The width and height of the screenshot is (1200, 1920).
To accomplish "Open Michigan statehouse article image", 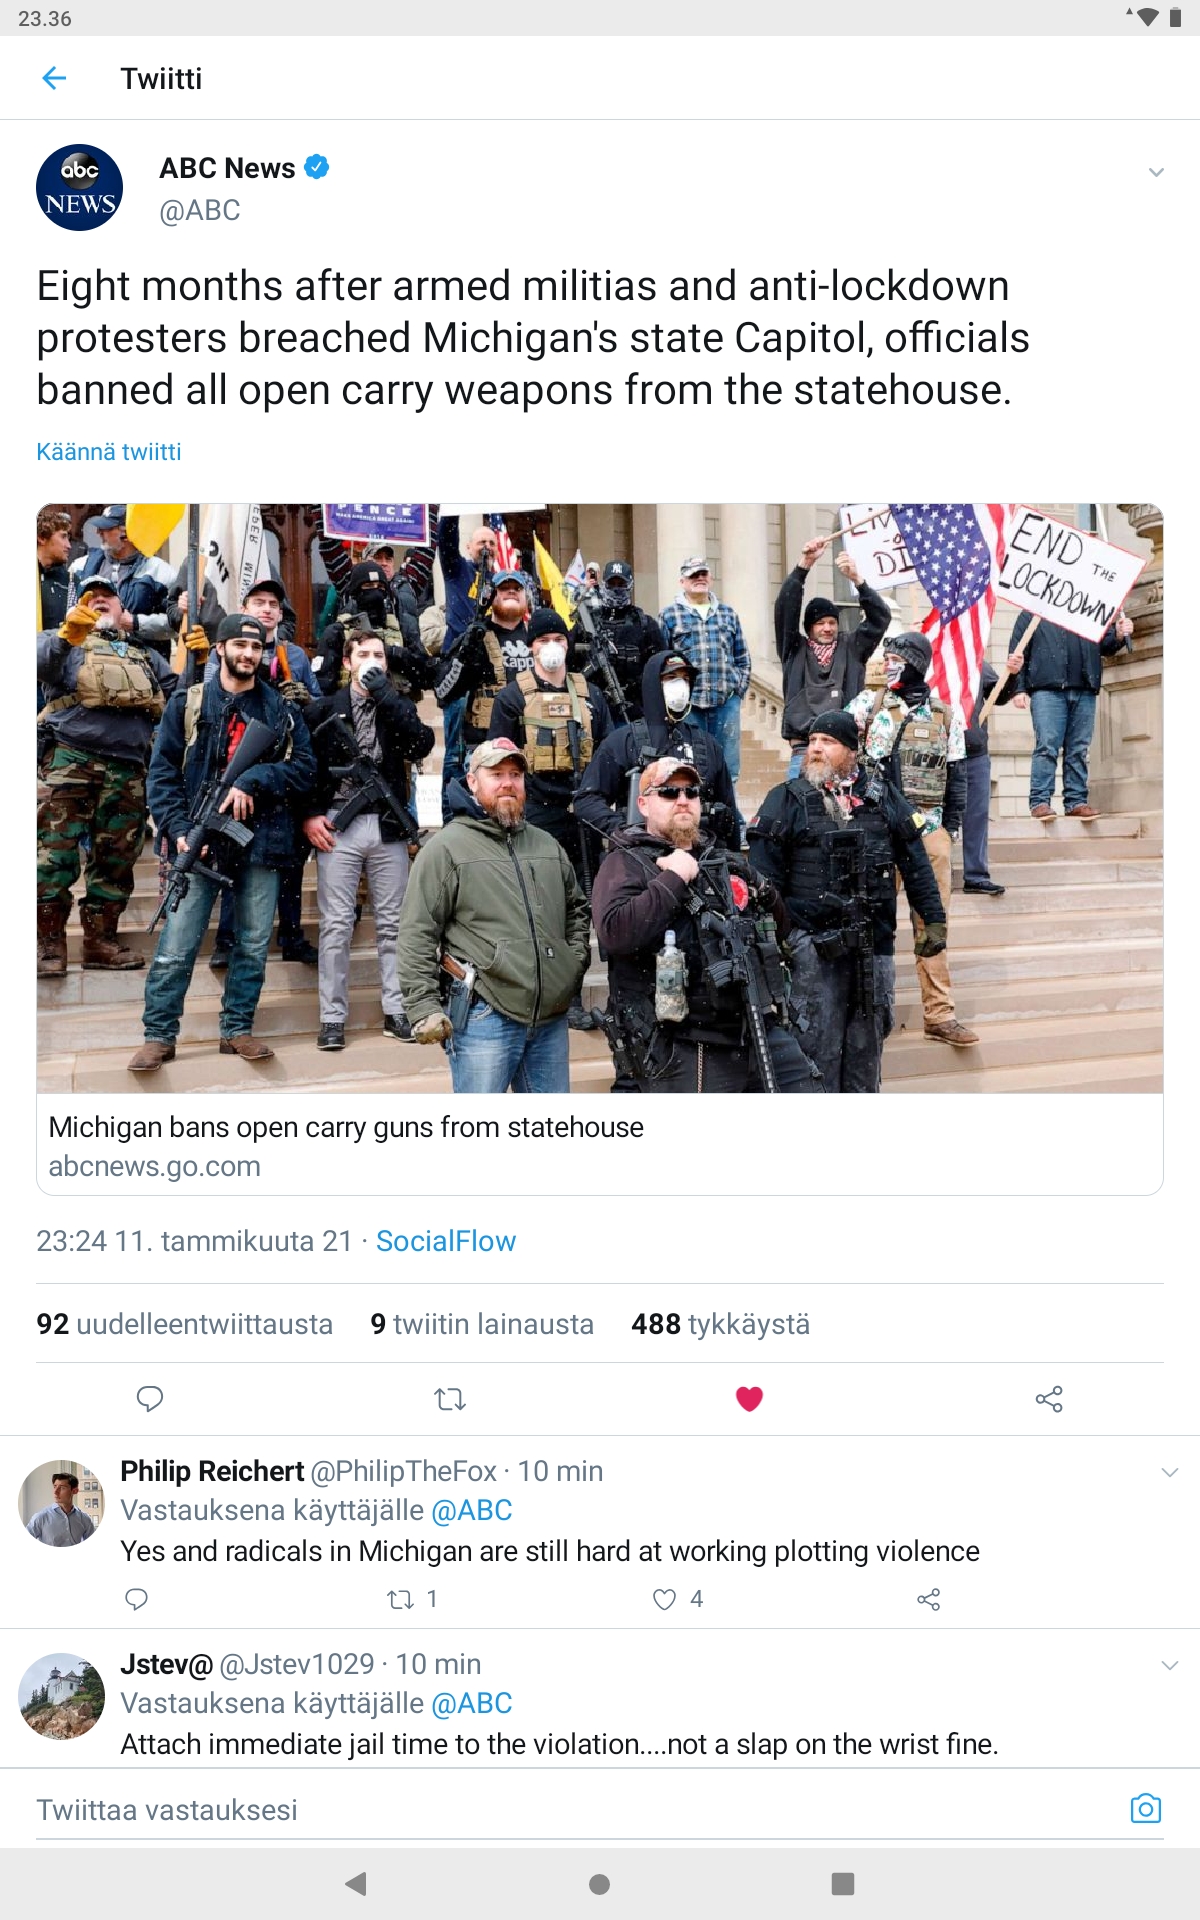I will point(600,798).
